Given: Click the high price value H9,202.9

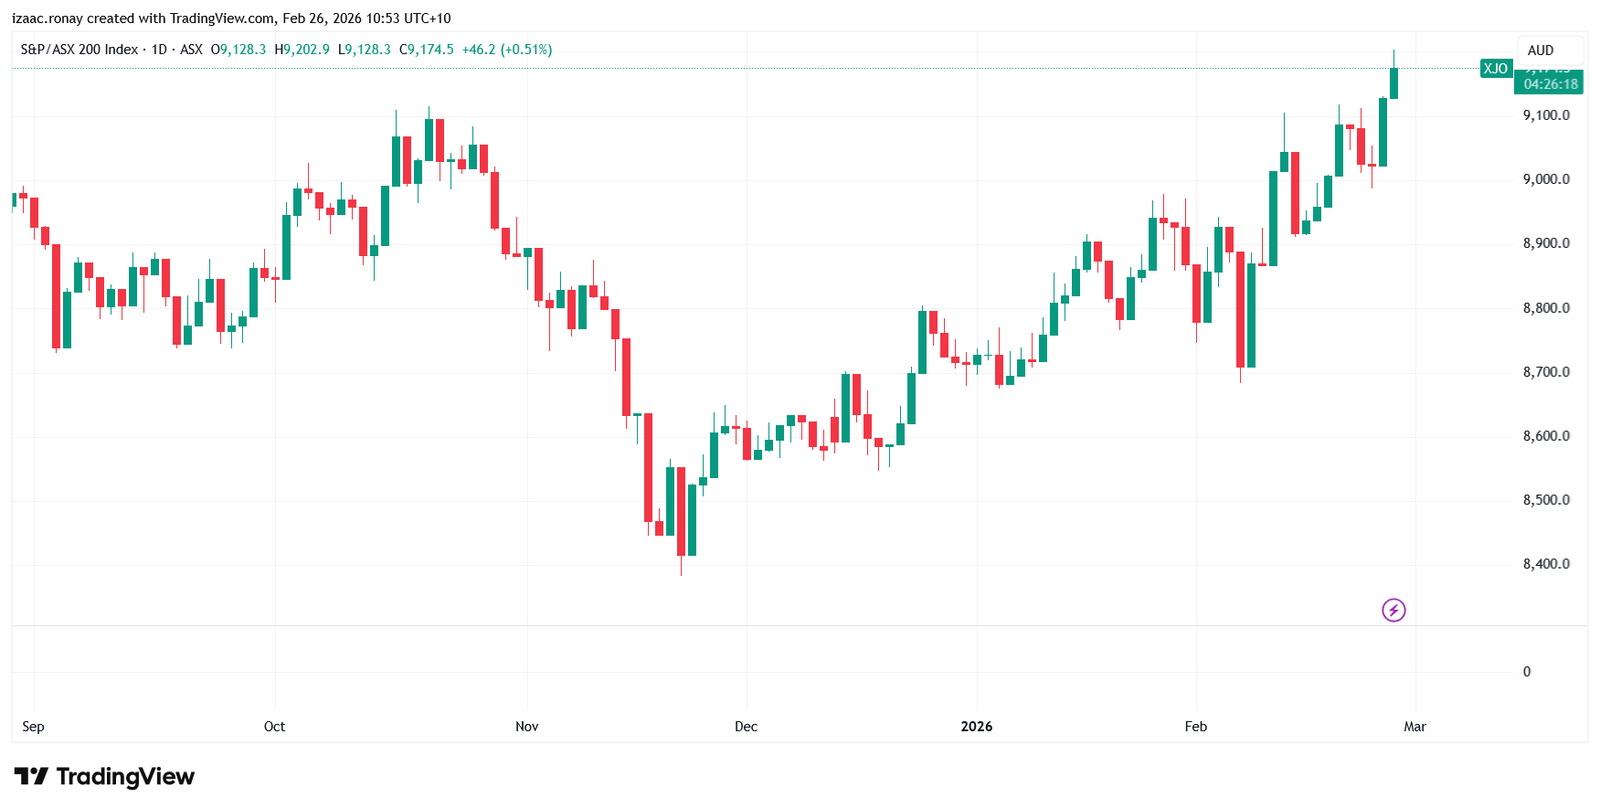Looking at the screenshot, I should click(302, 49).
